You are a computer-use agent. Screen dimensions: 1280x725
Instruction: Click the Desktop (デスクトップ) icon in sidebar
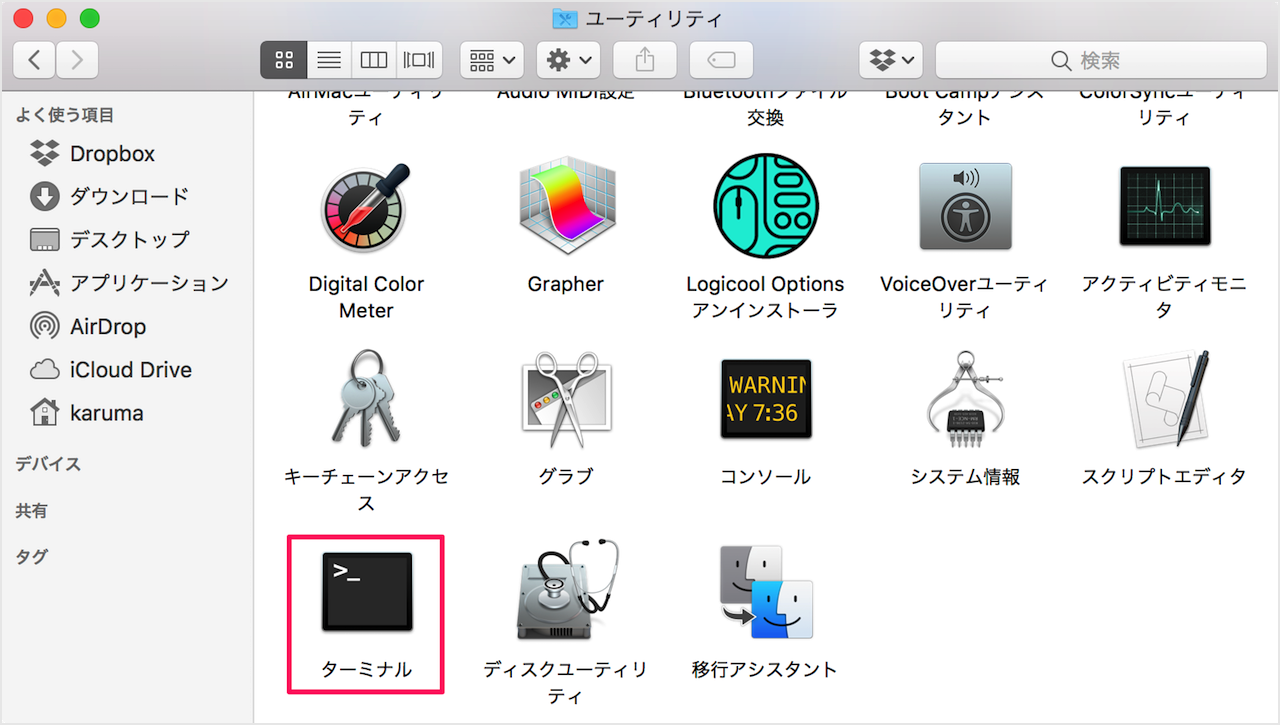pos(45,240)
